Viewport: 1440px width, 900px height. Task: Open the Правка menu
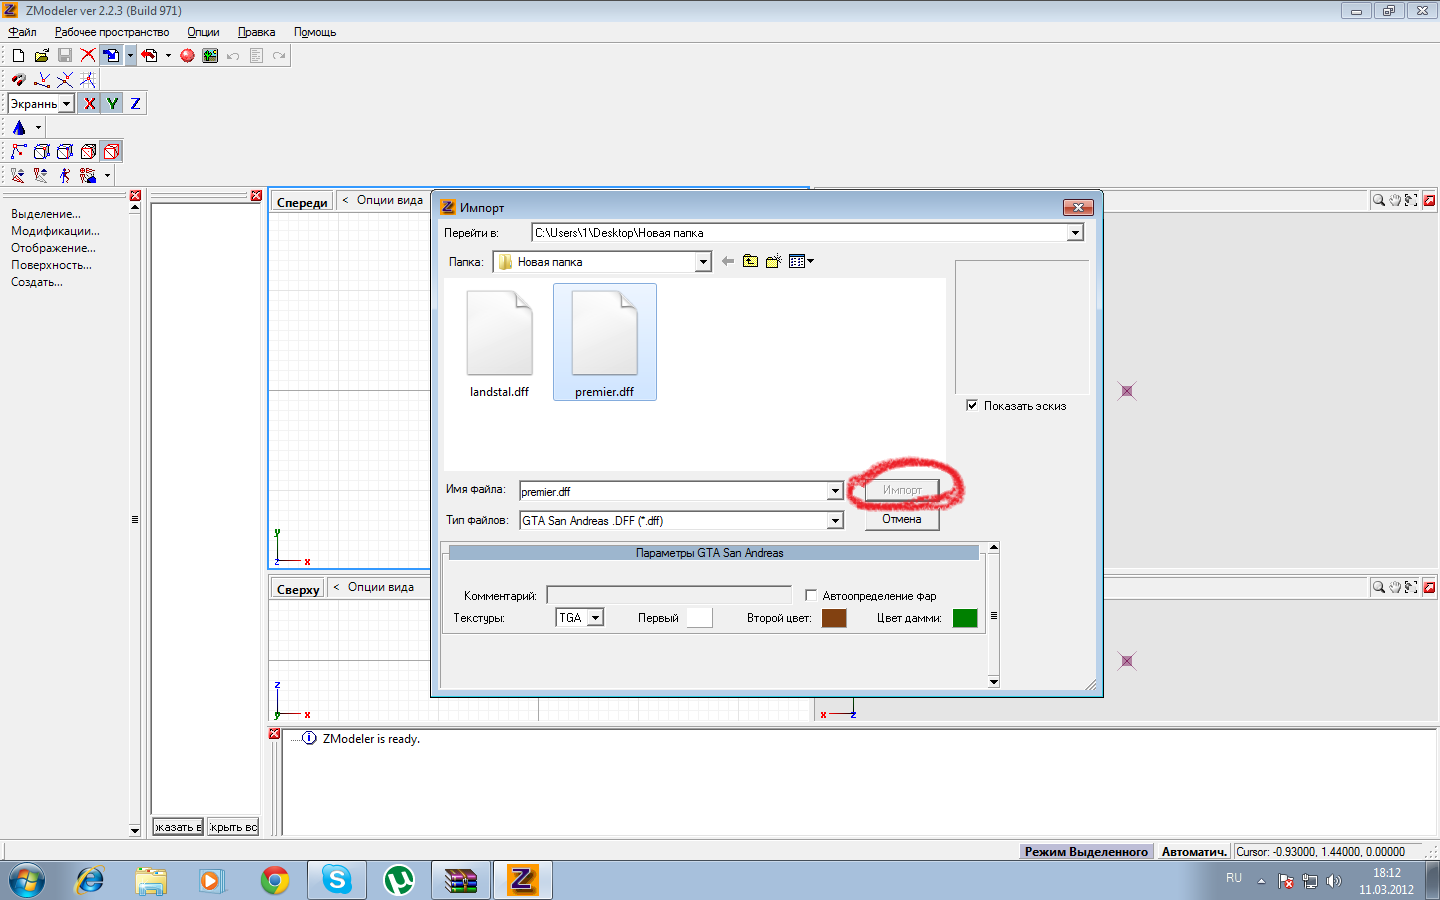[x=257, y=32]
